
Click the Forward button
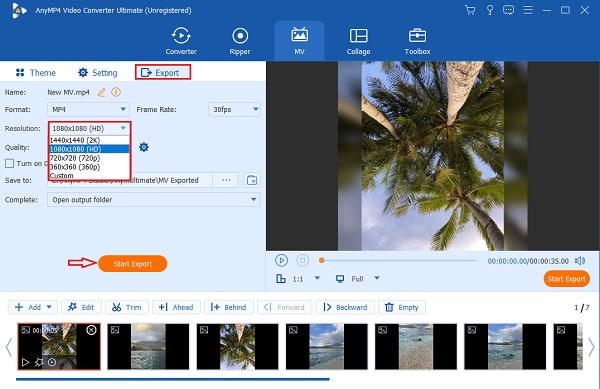coord(285,307)
